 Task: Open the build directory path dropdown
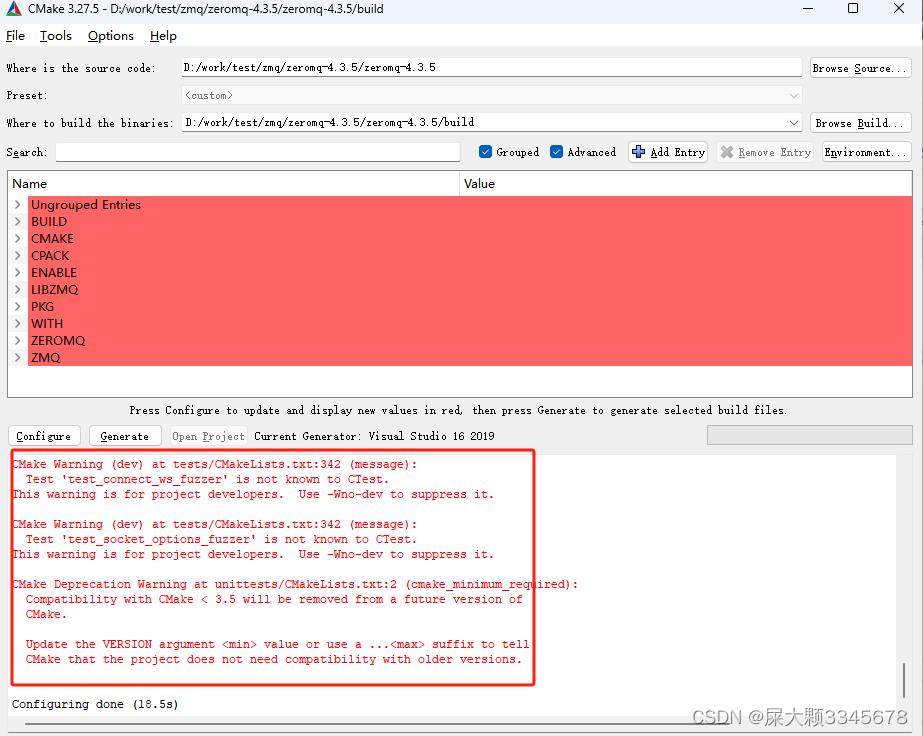tap(791, 123)
